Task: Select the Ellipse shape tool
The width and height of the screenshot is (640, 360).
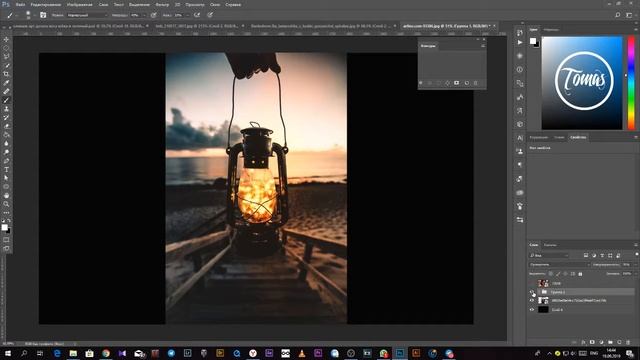Action: tap(6, 187)
